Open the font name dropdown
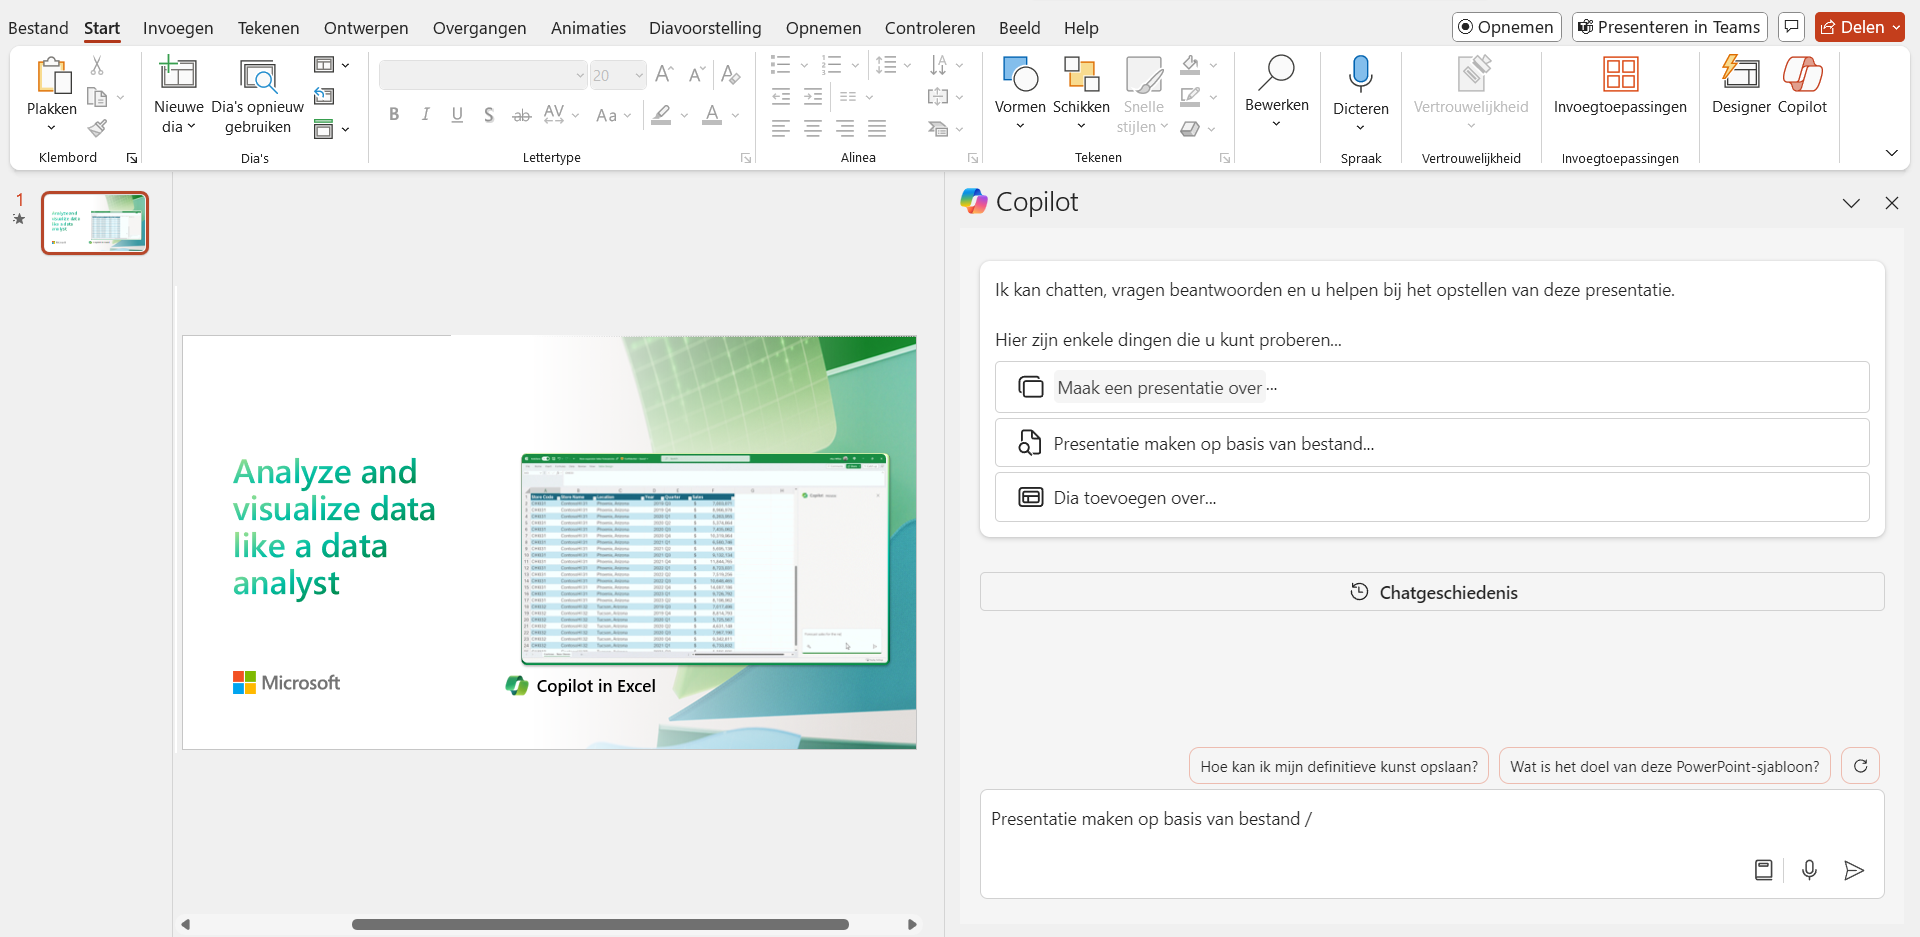1920x937 pixels. pyautogui.click(x=579, y=75)
